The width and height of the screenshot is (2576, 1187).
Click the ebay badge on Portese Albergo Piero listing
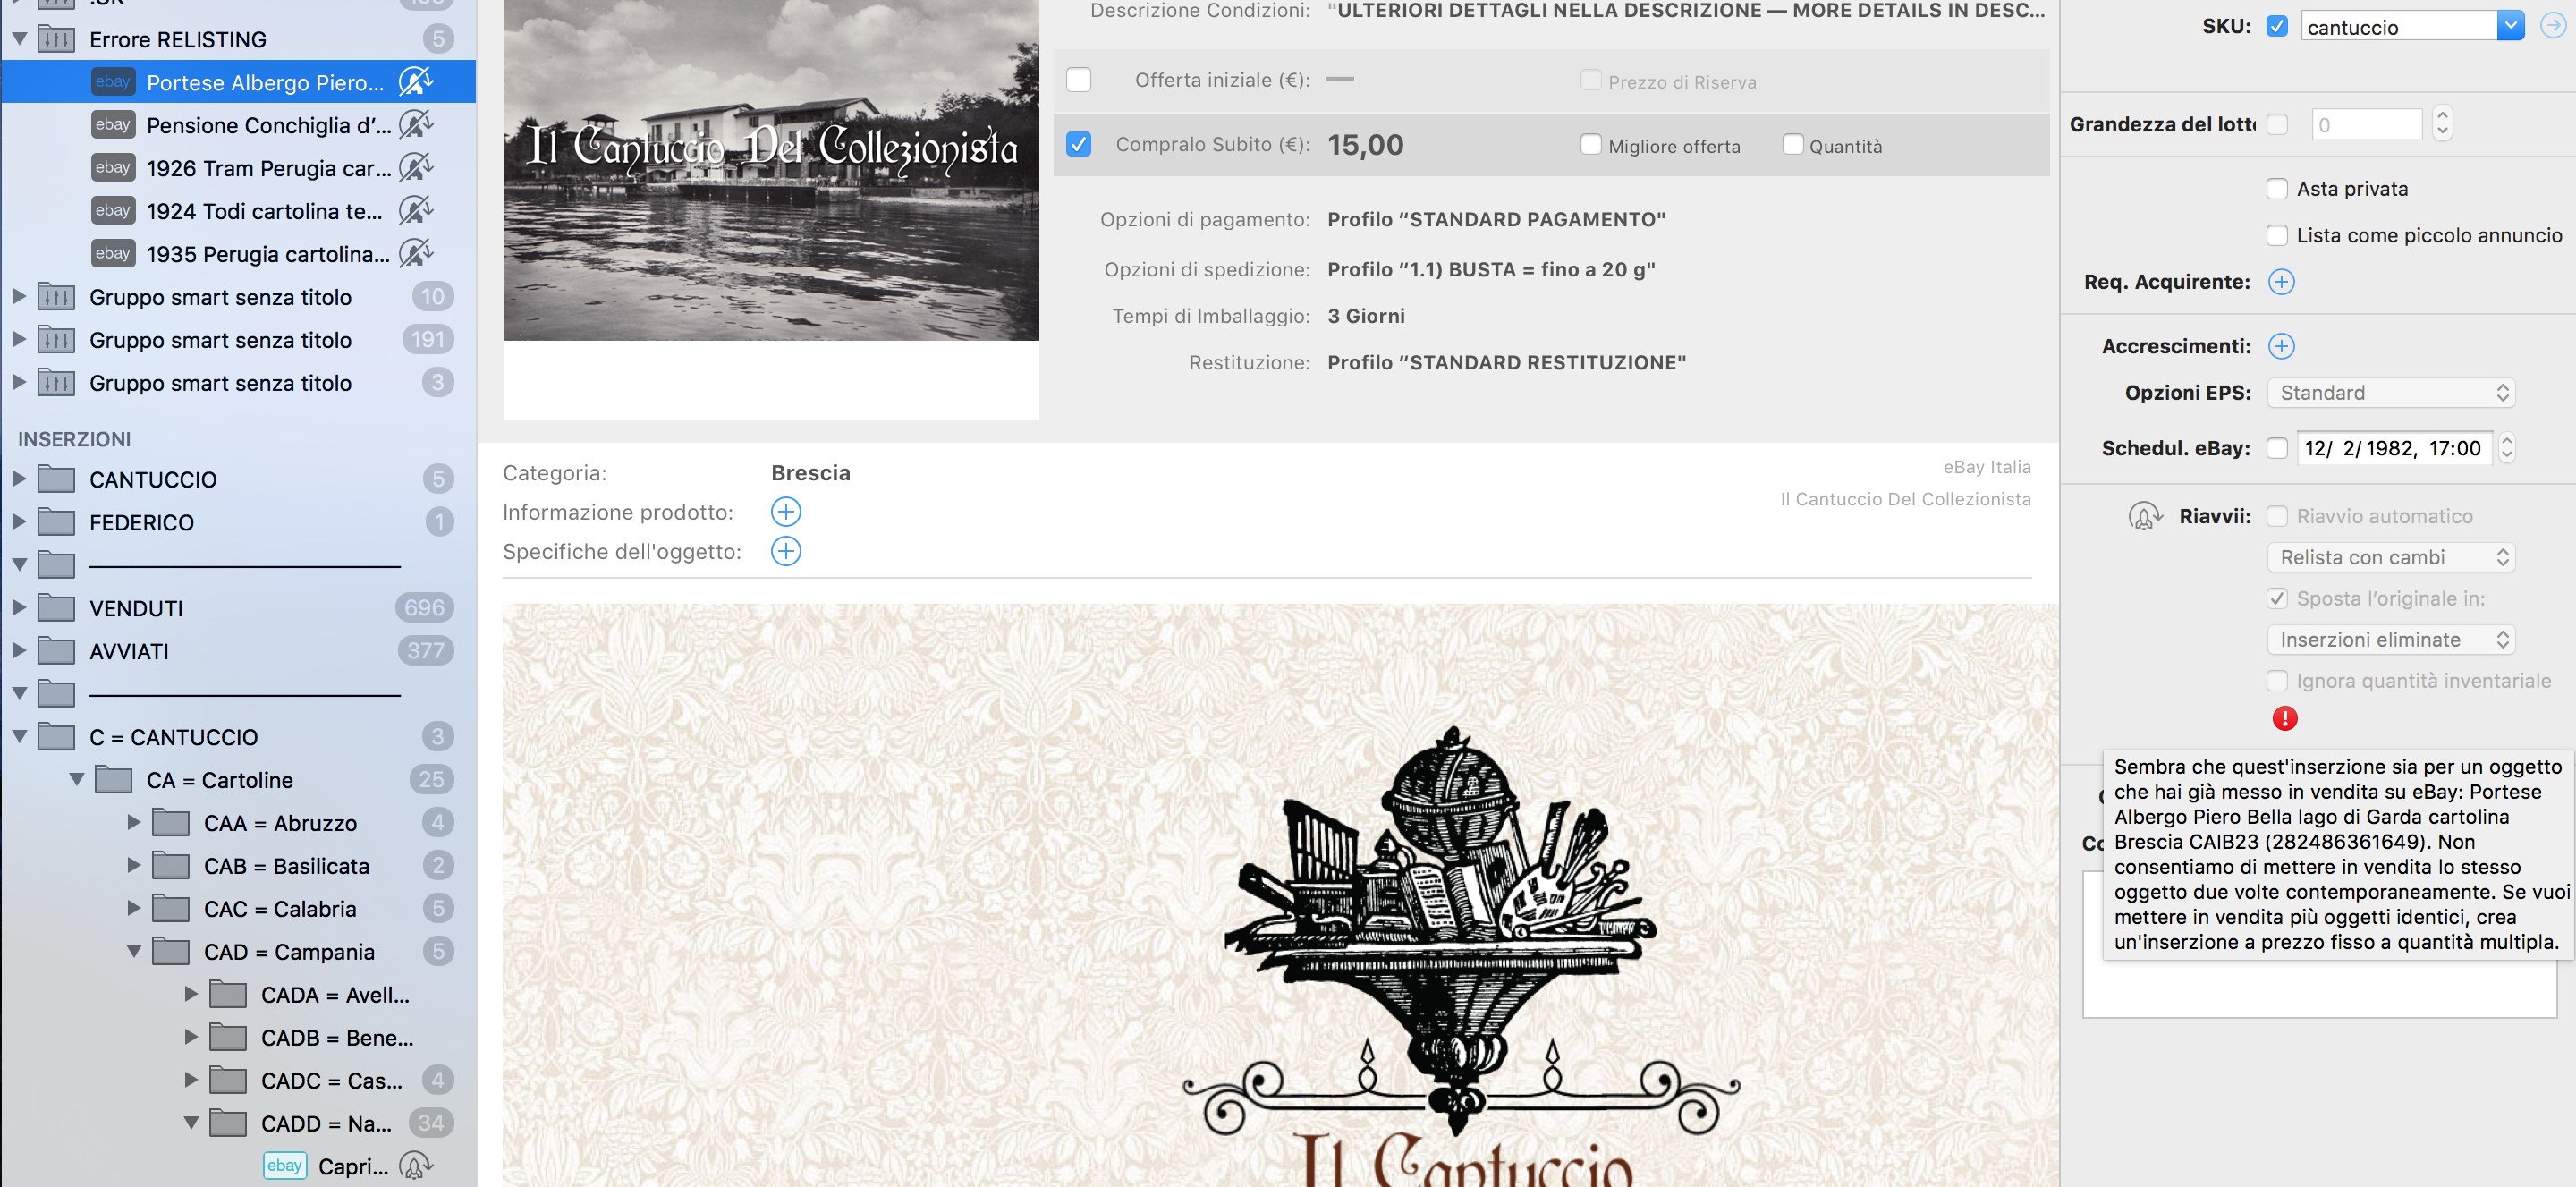pyautogui.click(x=112, y=82)
